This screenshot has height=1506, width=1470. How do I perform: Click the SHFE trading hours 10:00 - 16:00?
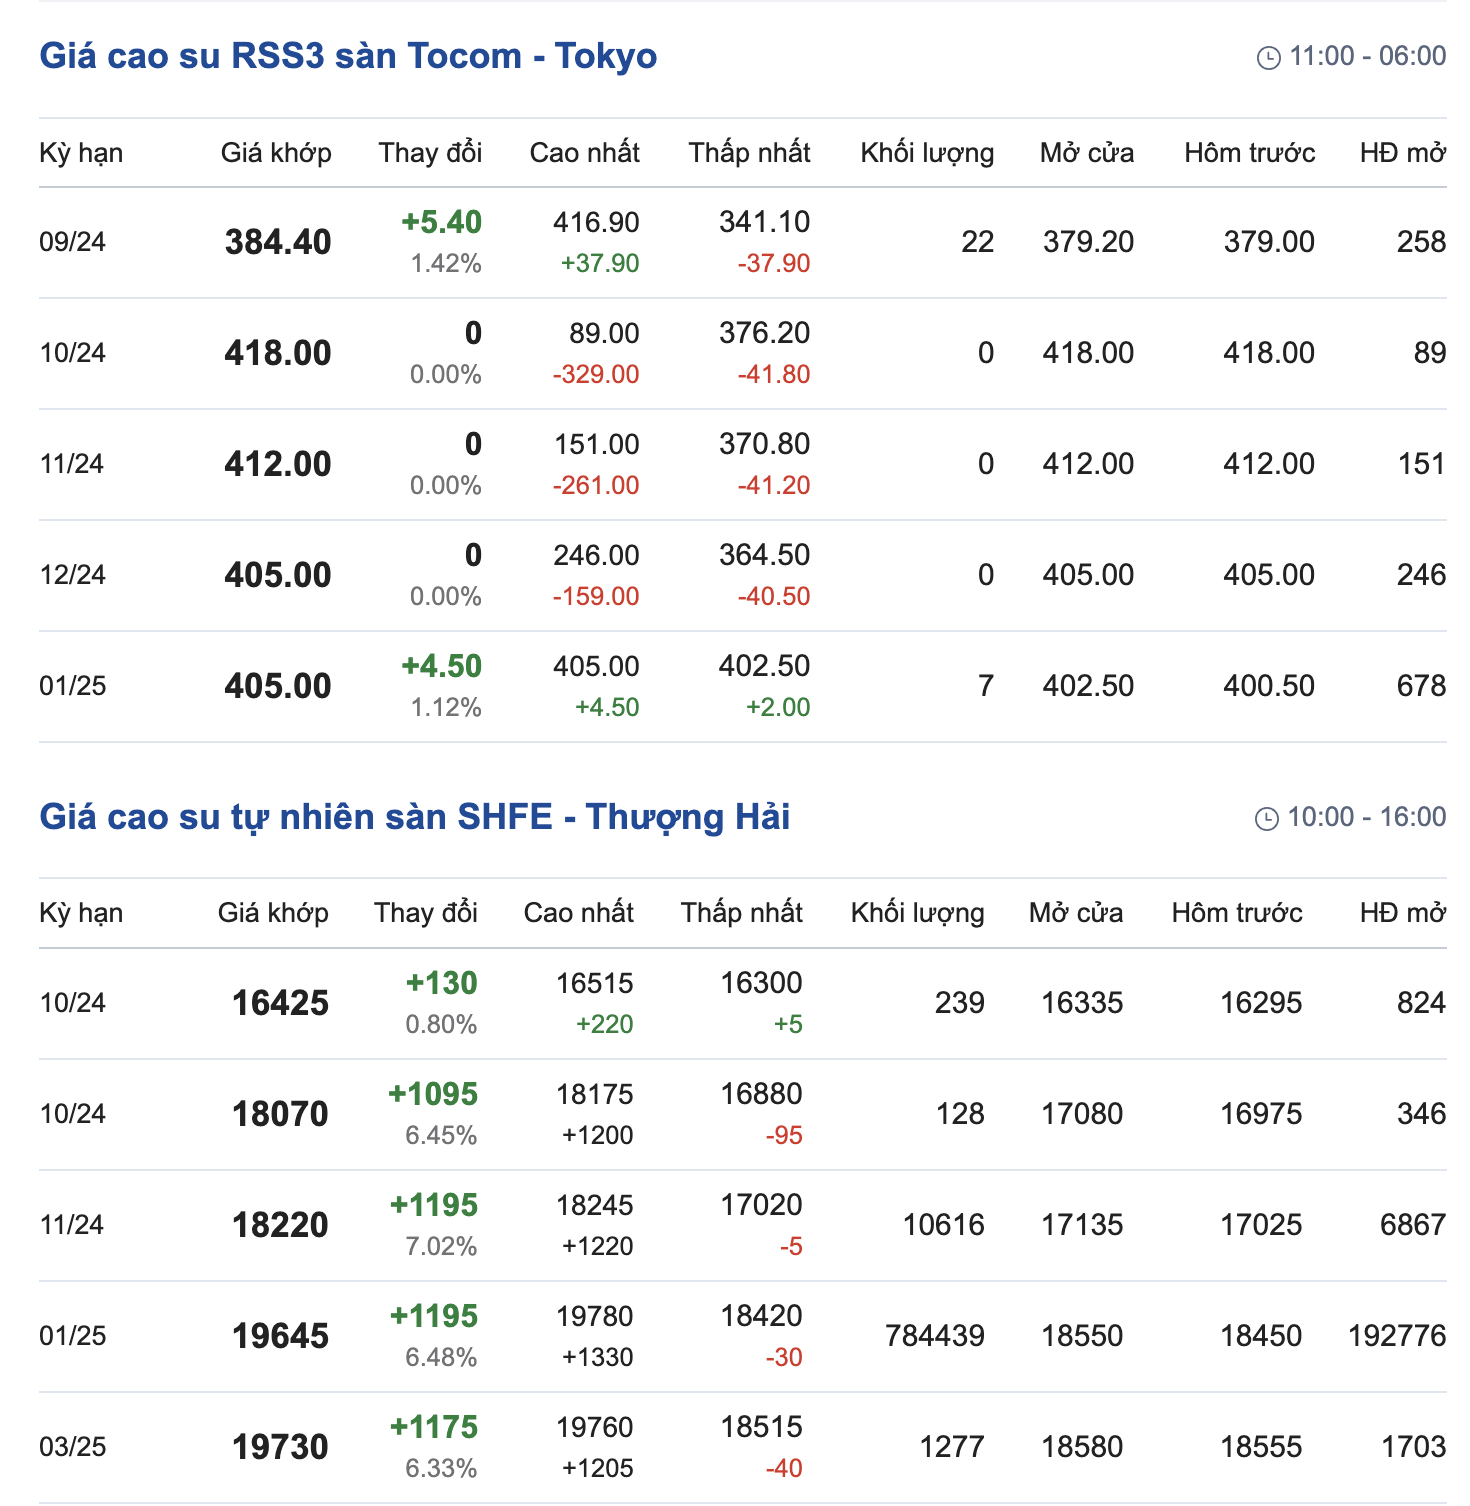(1366, 817)
